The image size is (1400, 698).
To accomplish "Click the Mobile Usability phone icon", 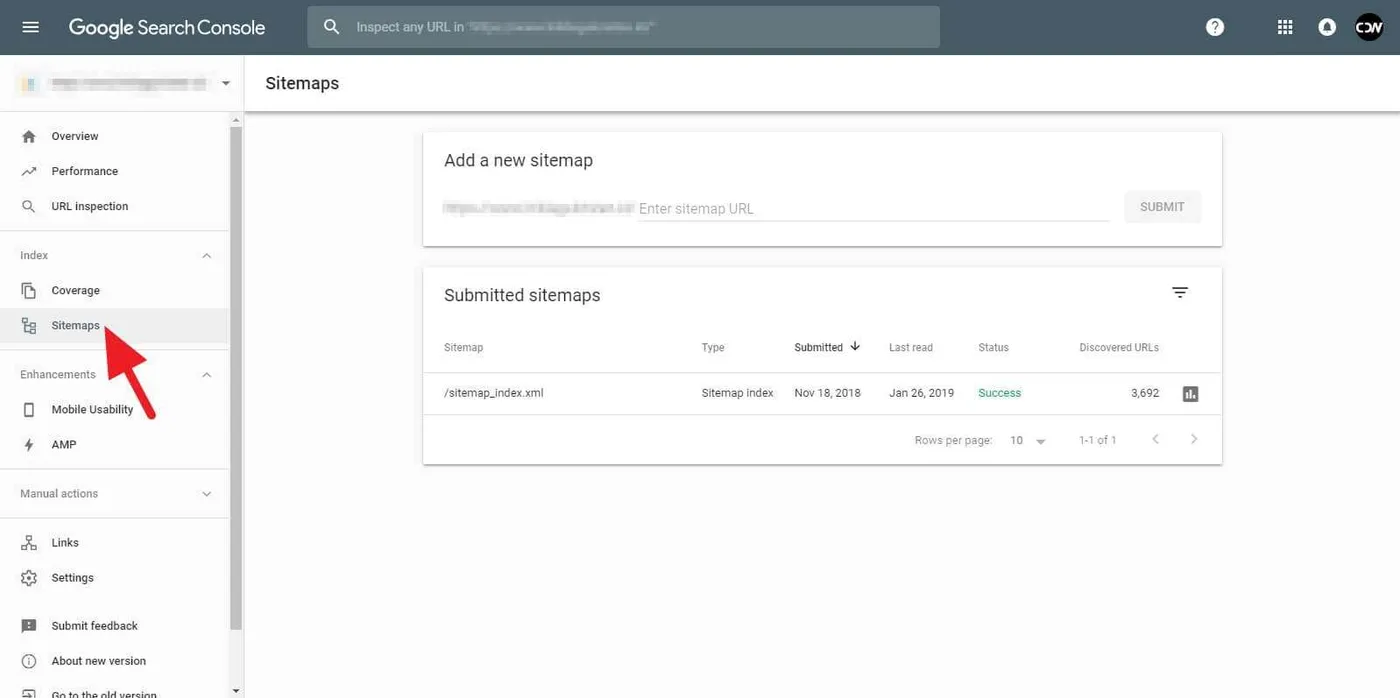I will point(29,409).
